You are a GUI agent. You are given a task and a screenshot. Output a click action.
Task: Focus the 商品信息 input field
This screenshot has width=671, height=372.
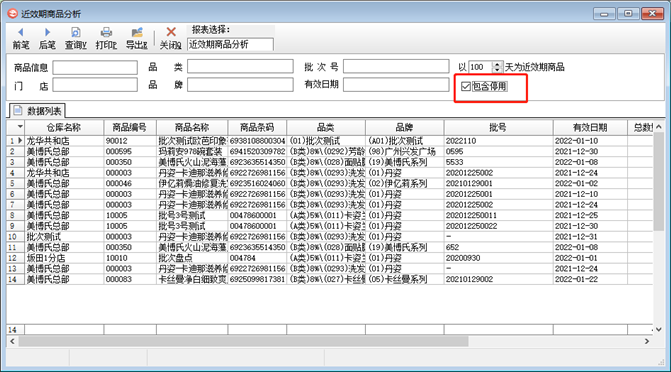pos(95,67)
